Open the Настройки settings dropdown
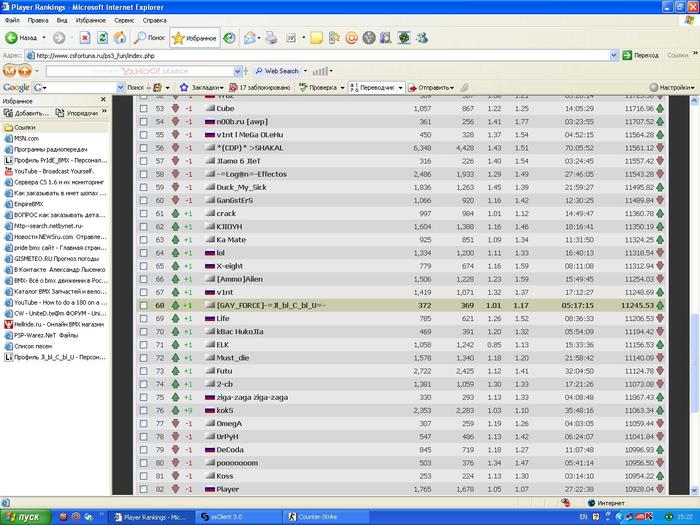 672,88
